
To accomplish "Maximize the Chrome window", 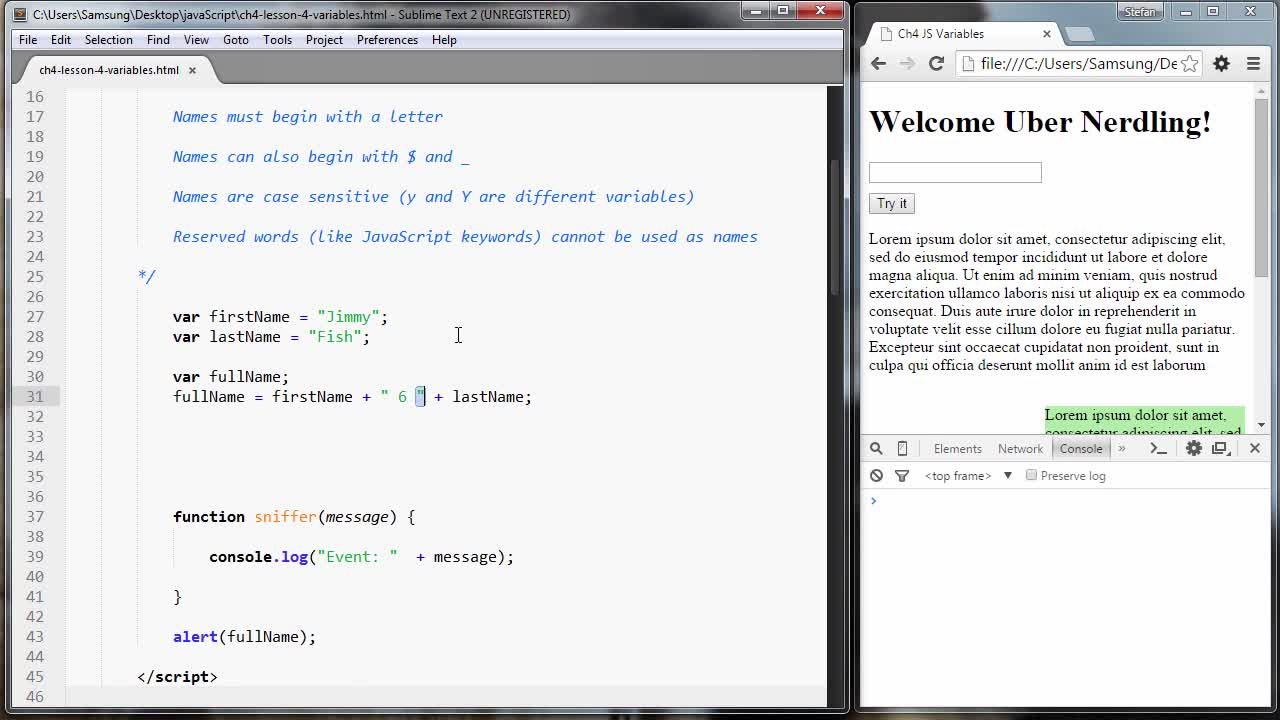I will (x=1213, y=11).
